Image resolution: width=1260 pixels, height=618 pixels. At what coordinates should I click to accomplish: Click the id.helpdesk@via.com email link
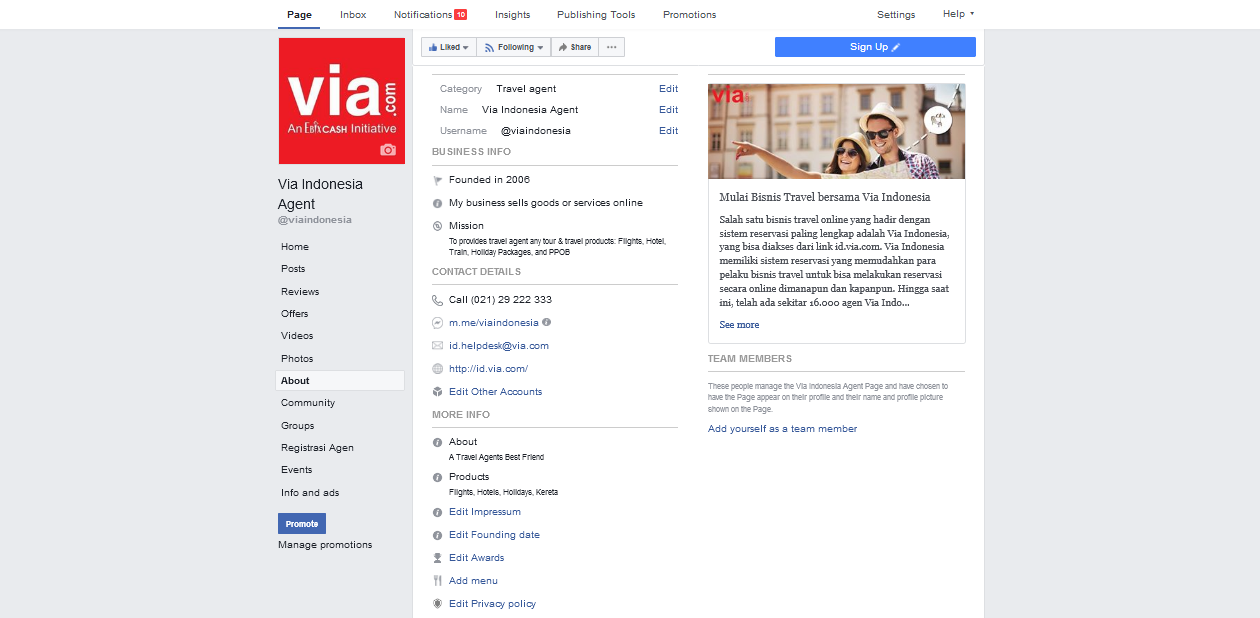[x=499, y=346]
